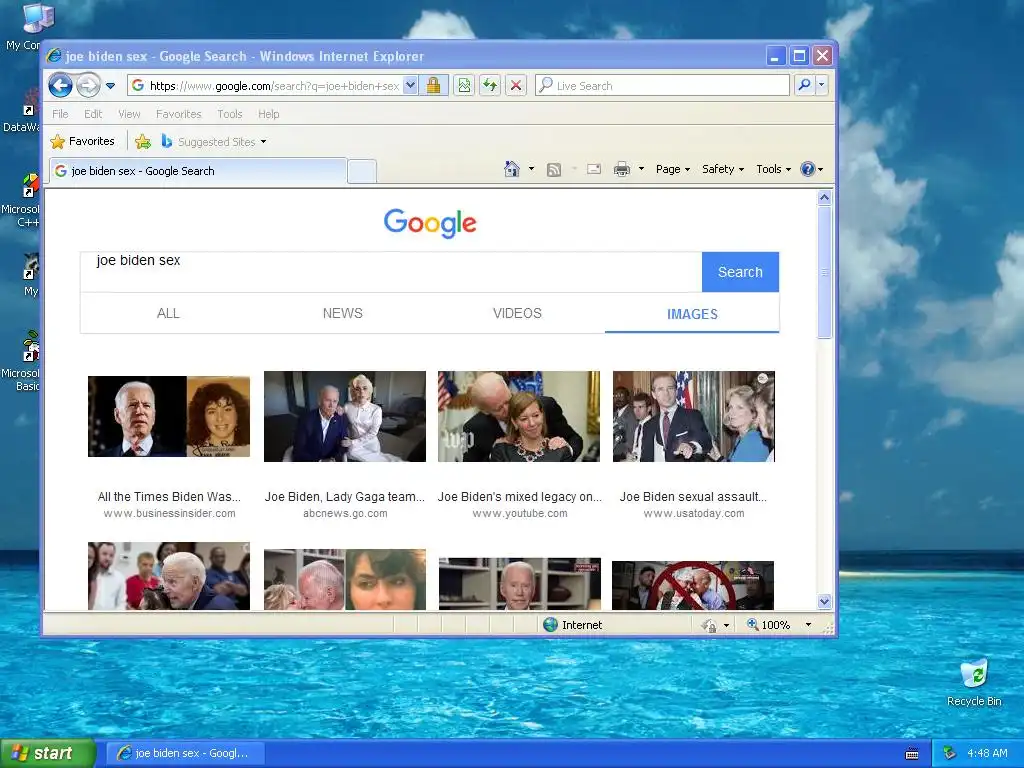
Task: Click the Home icon in command bar
Action: 511,169
